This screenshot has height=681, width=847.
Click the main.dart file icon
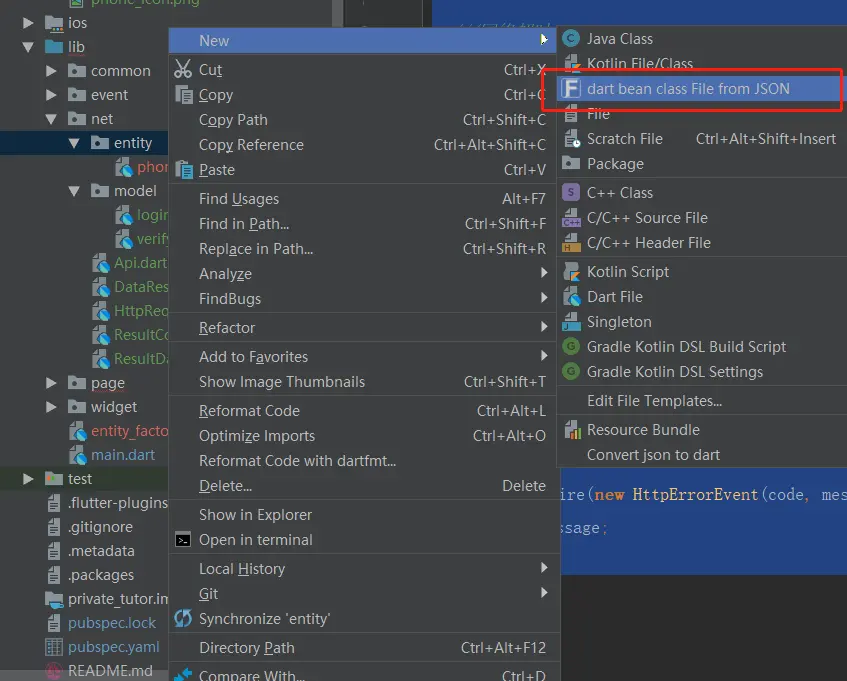pyautogui.click(x=78, y=455)
